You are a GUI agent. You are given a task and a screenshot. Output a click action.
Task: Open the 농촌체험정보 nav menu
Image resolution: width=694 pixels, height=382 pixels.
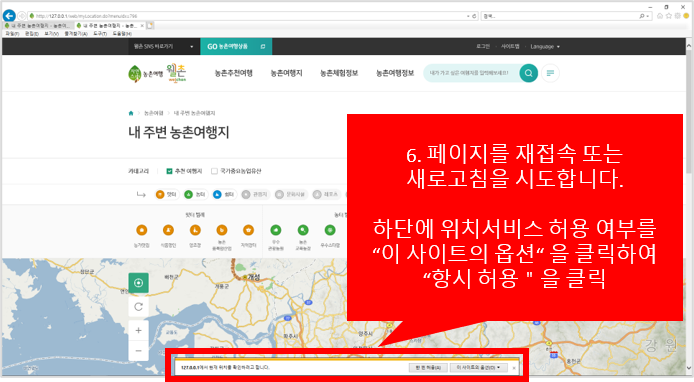coord(339,73)
